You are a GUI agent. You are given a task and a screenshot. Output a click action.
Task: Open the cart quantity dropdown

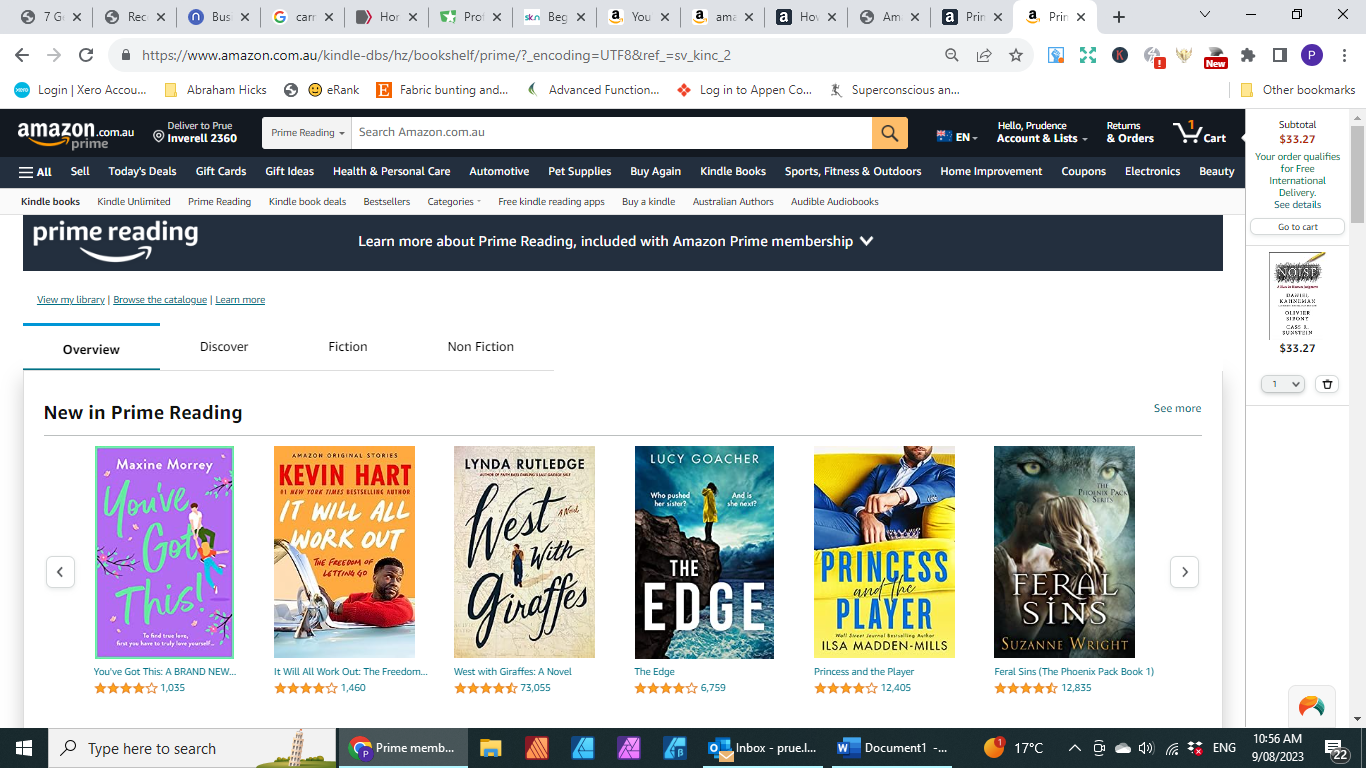pyautogui.click(x=1282, y=384)
